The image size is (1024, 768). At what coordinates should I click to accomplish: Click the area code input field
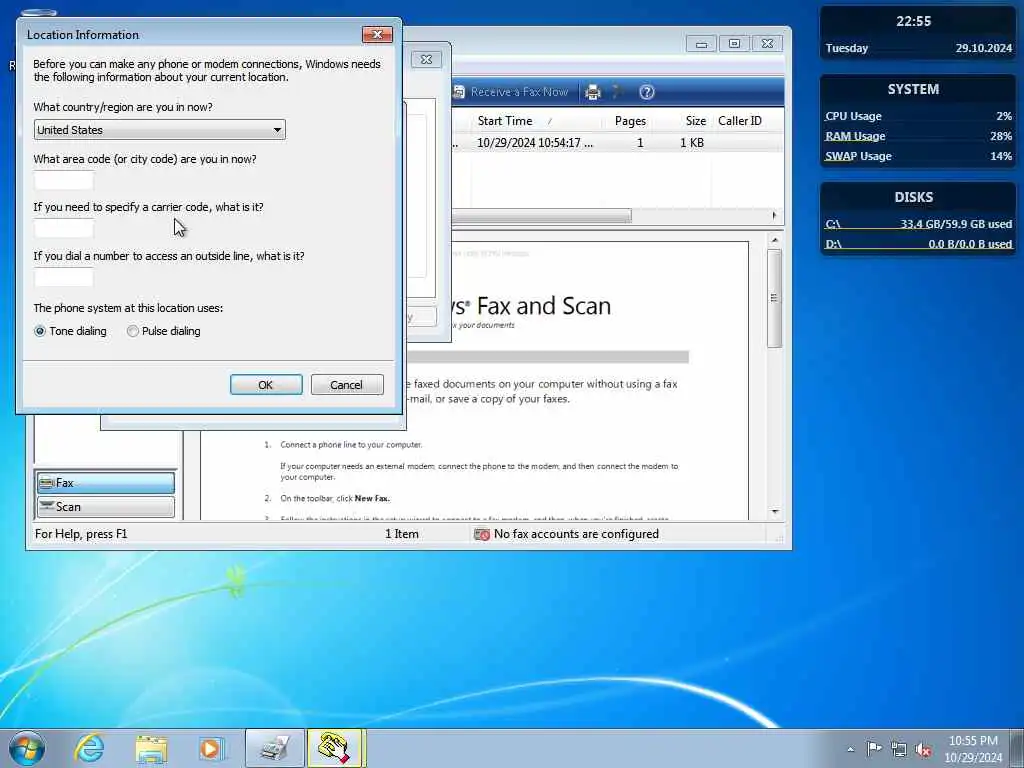pyautogui.click(x=63, y=180)
